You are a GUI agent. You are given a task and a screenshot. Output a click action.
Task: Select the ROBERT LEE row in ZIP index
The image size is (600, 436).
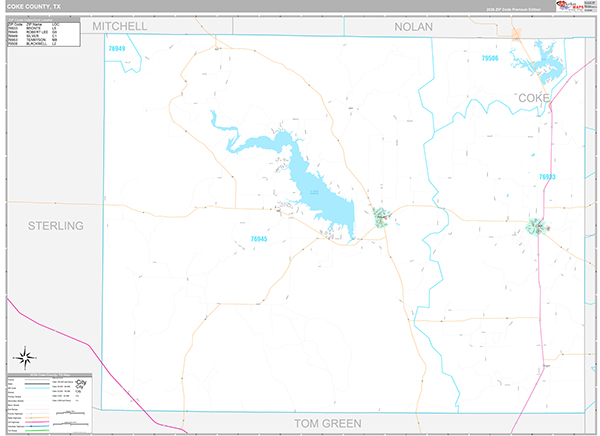click(33, 32)
